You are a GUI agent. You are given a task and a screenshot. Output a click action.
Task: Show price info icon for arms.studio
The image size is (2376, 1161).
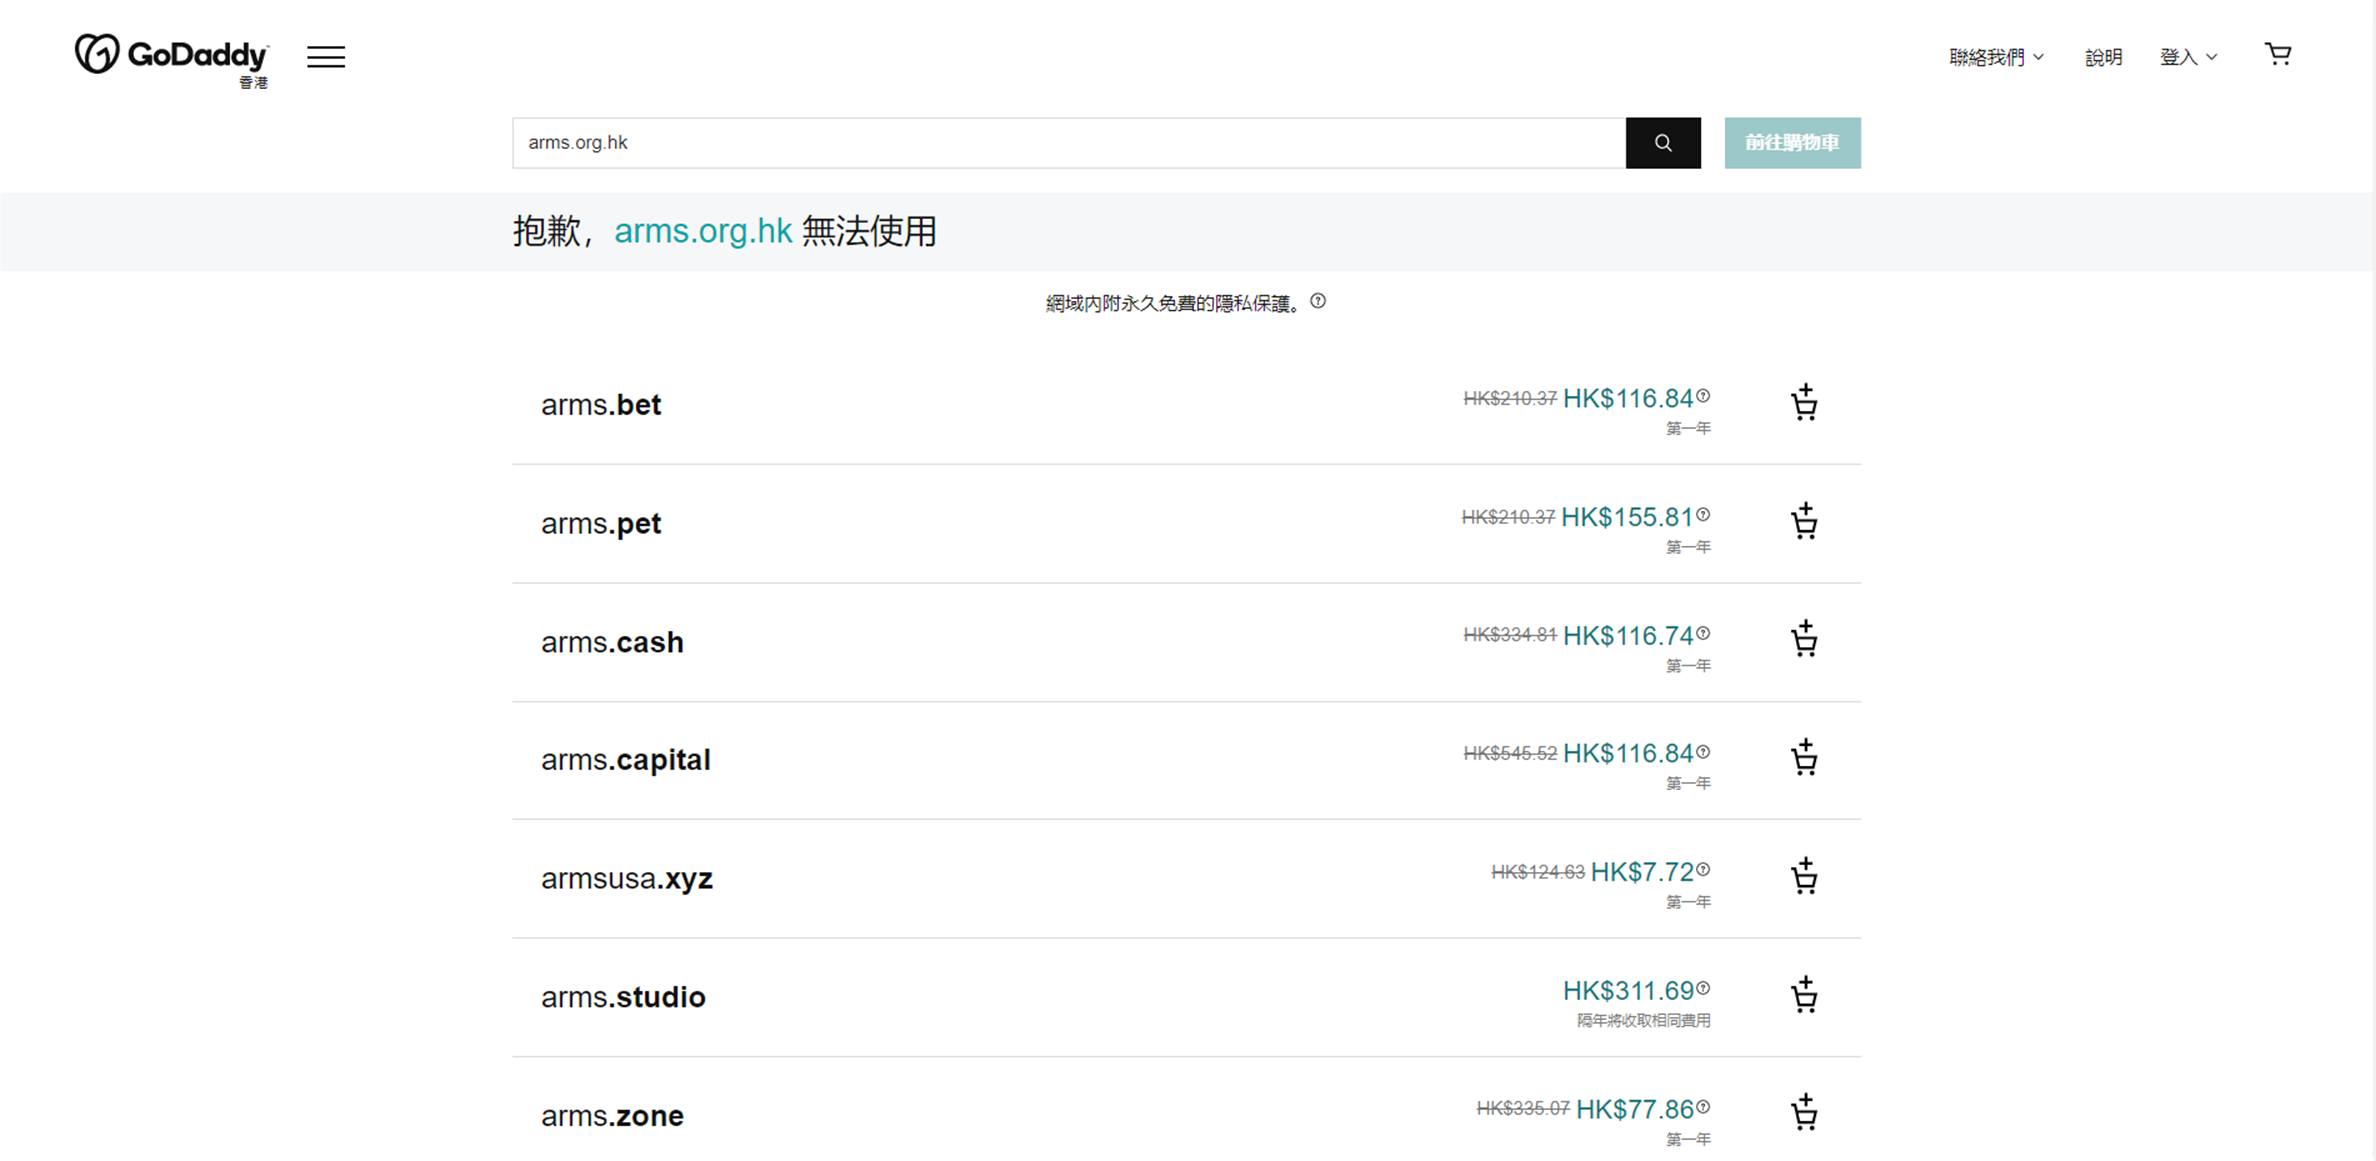point(1703,988)
